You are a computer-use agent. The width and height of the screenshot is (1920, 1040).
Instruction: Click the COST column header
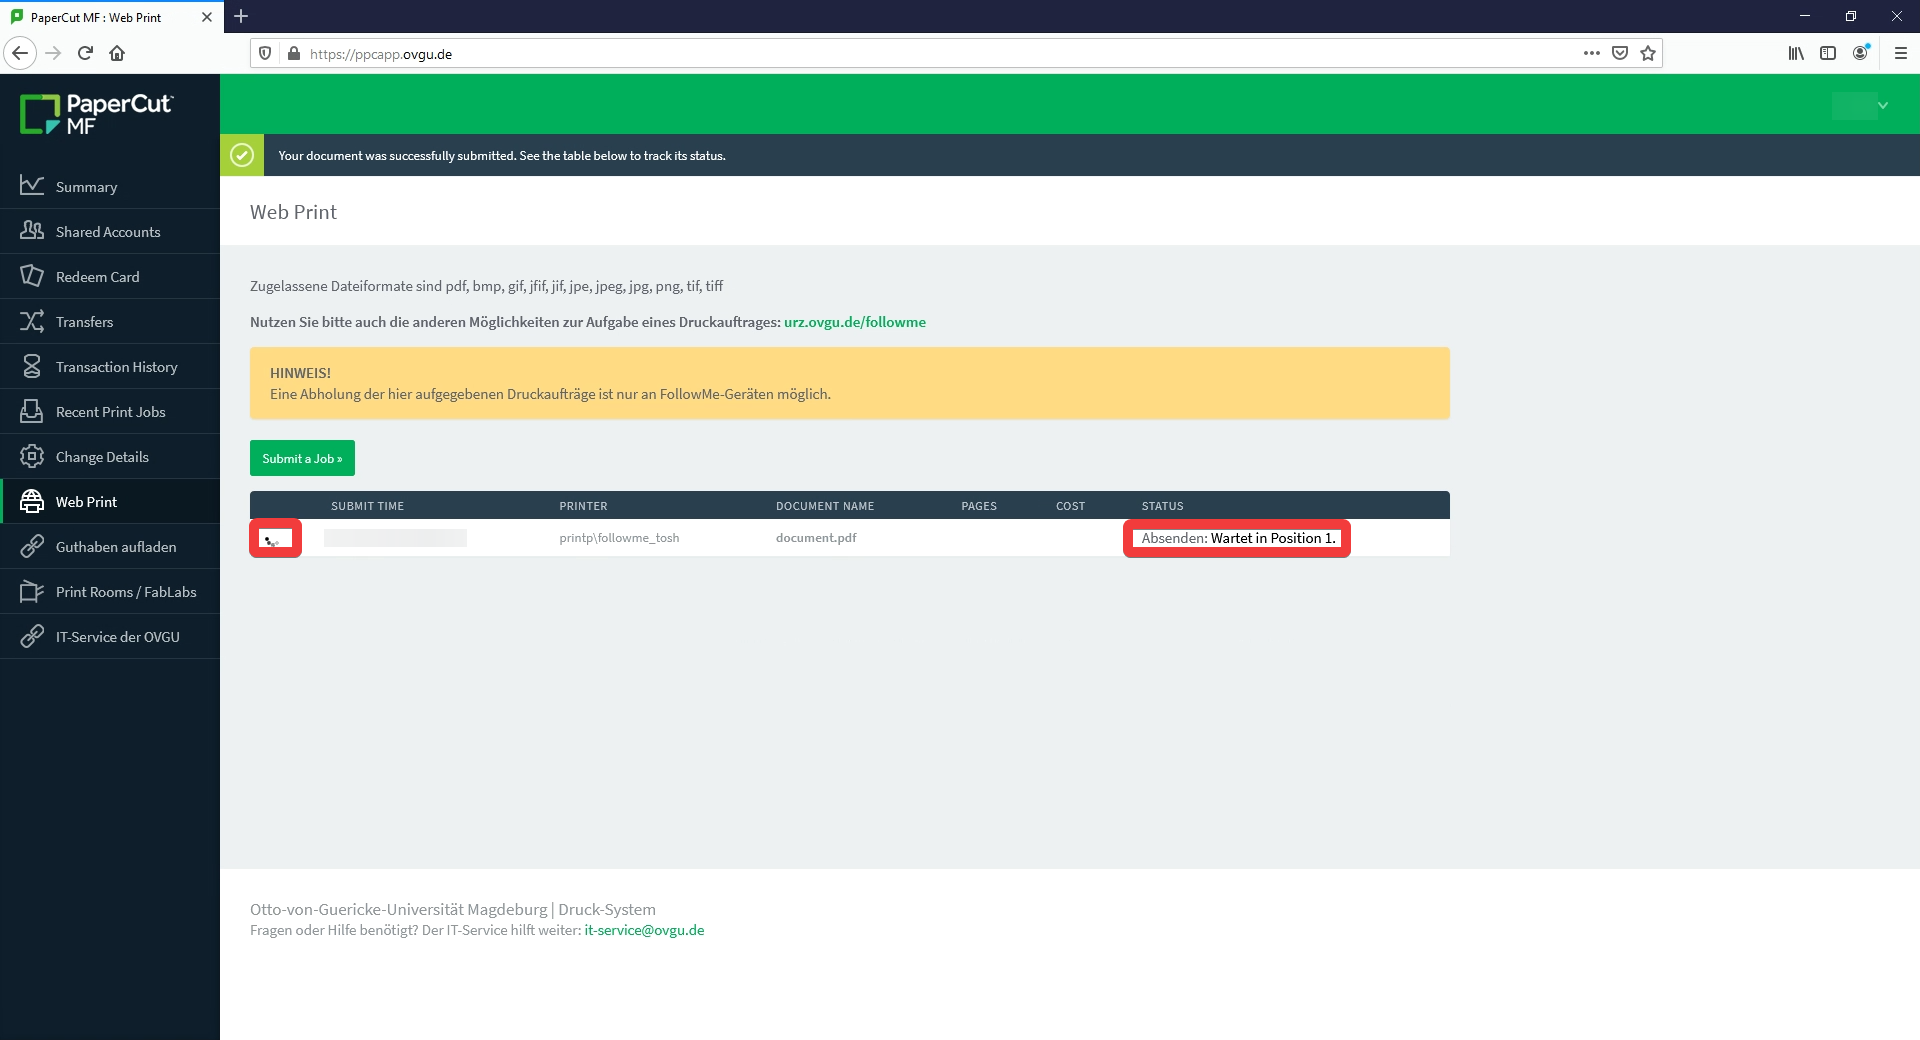[x=1070, y=506]
